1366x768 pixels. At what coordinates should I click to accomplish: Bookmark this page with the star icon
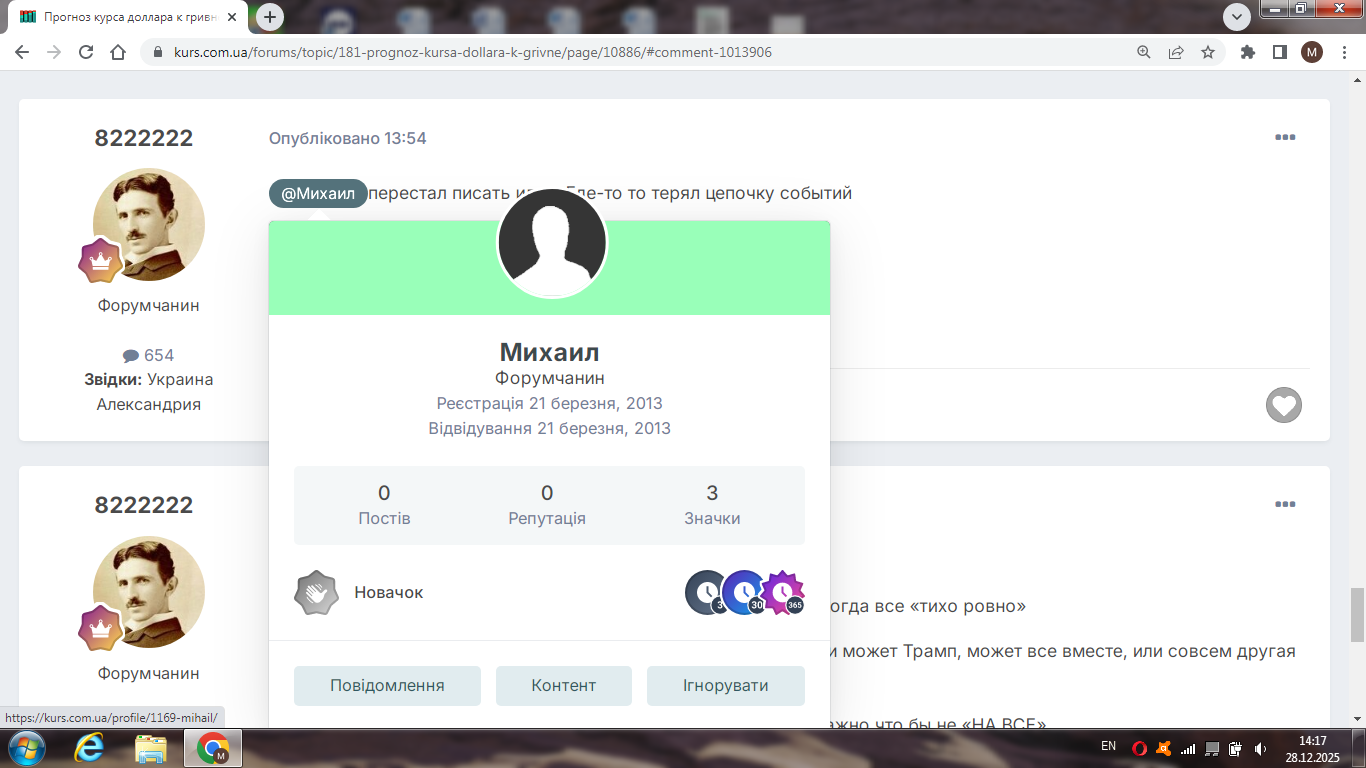click(x=1208, y=52)
